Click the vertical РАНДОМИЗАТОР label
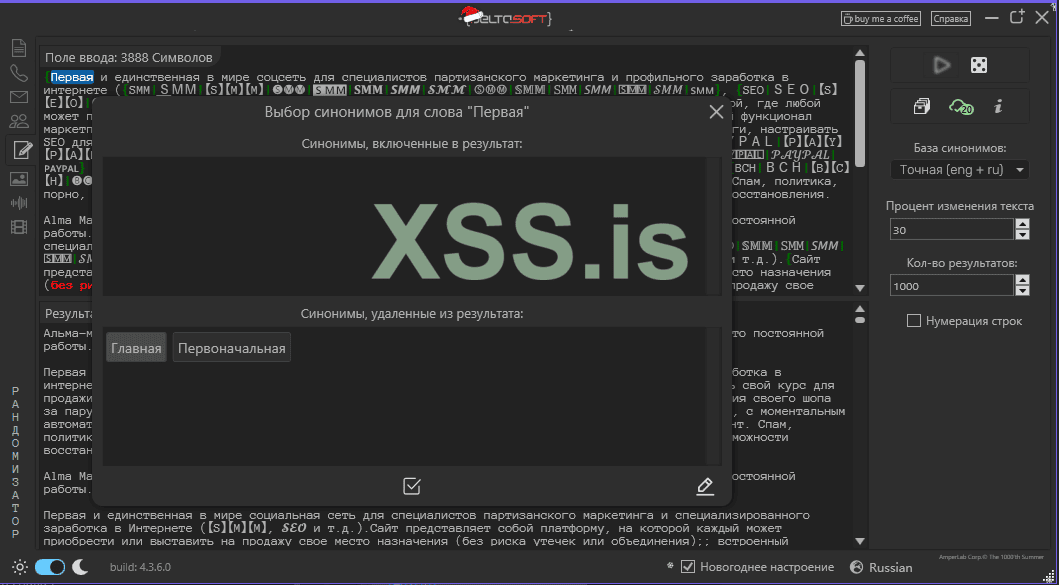 [x=16, y=463]
